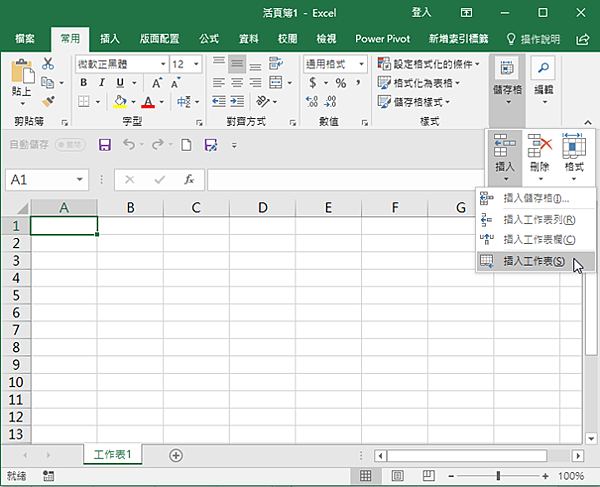Select the 工作表1 sheet tab
Viewport: 600px width, 487px height.
112,454
